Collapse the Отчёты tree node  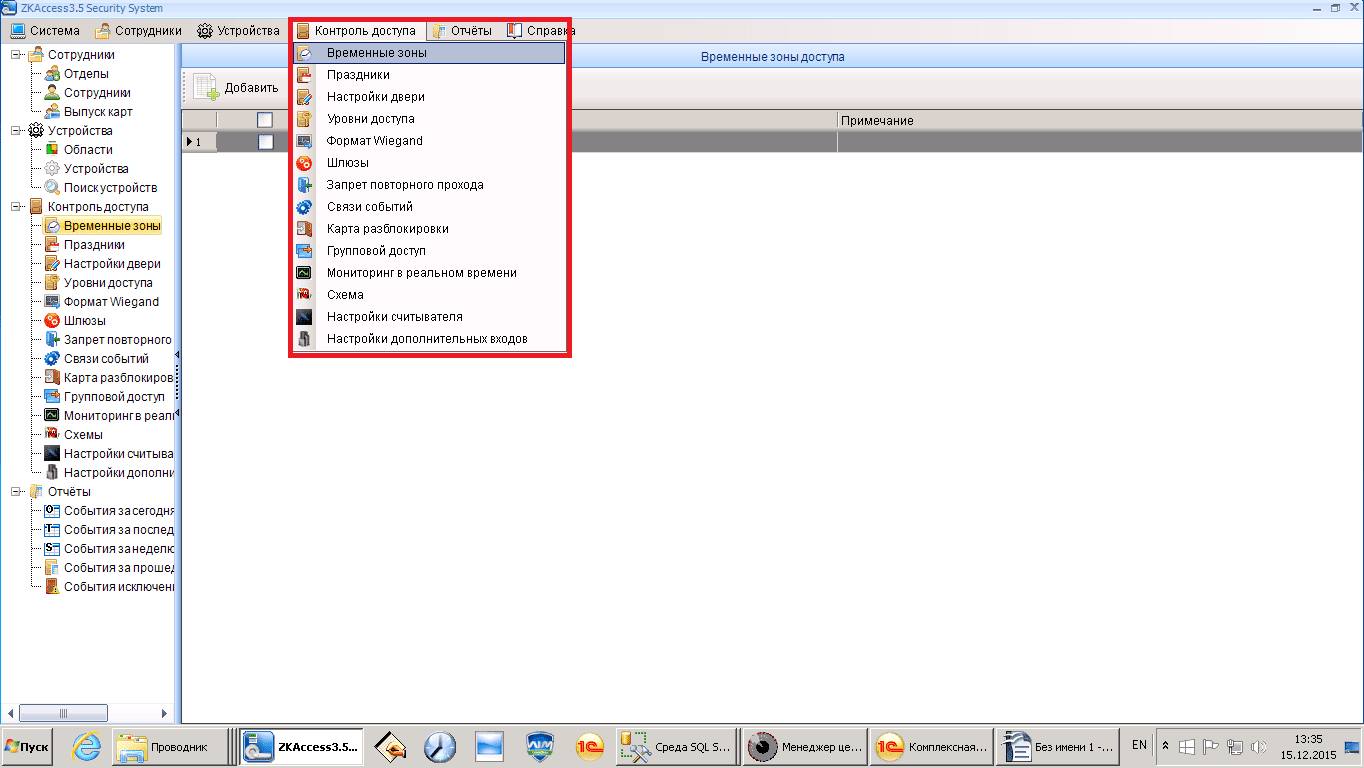tap(16, 492)
